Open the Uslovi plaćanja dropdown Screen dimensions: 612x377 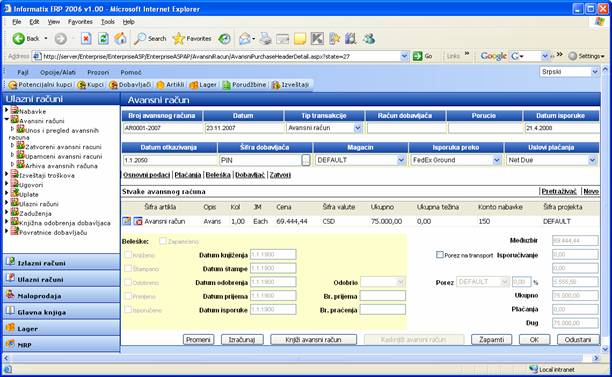(x=592, y=160)
